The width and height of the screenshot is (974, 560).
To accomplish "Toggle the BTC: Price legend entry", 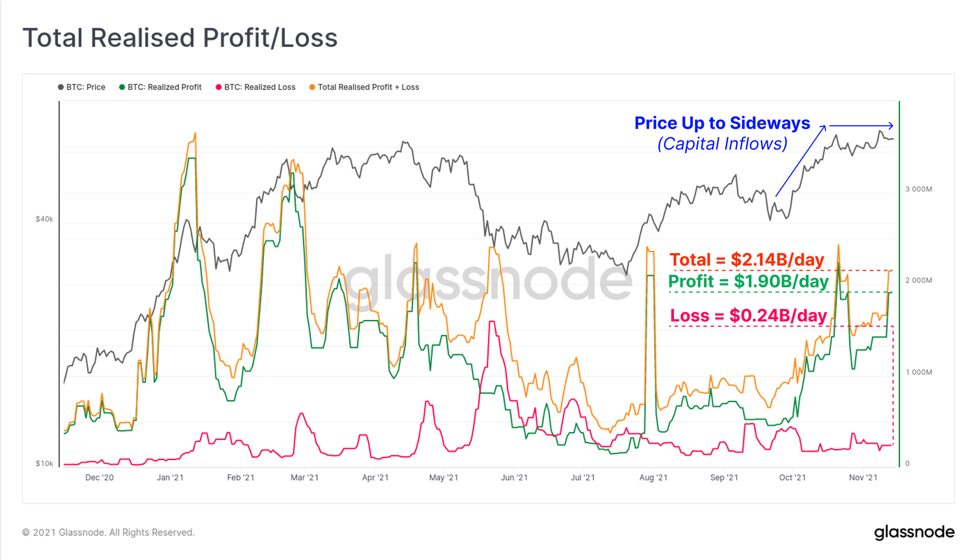I will (81, 88).
